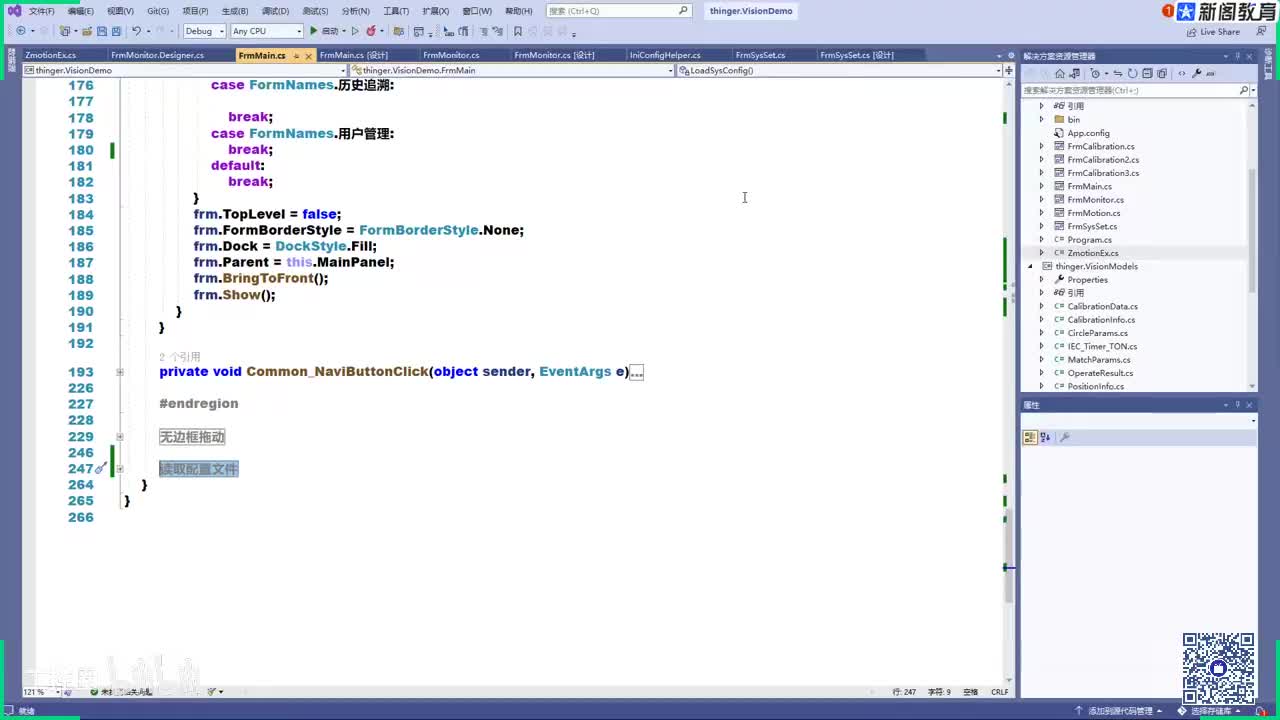Click the Hot Reload flame icon
This screenshot has height=720, width=1280.
(x=371, y=31)
